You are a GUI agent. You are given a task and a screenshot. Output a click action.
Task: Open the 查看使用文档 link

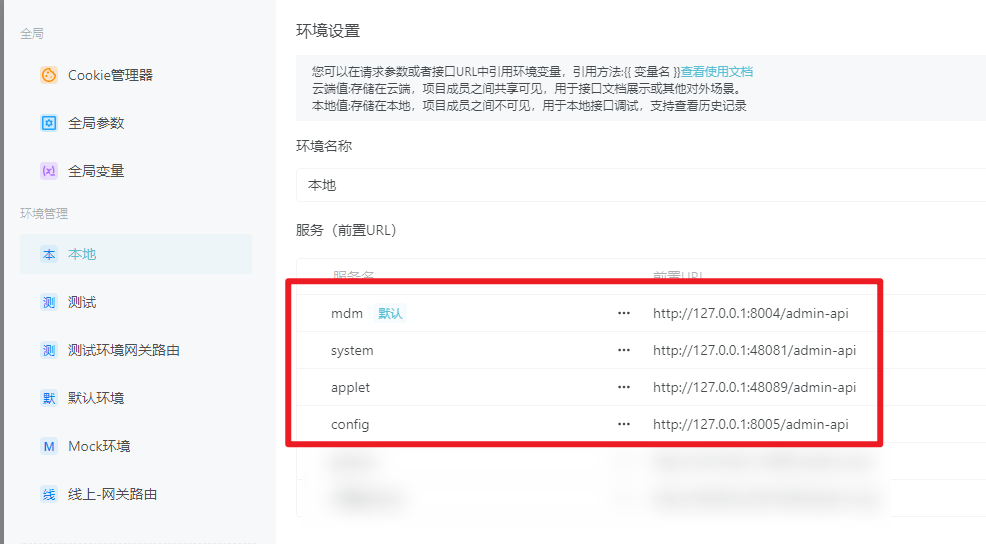717,72
